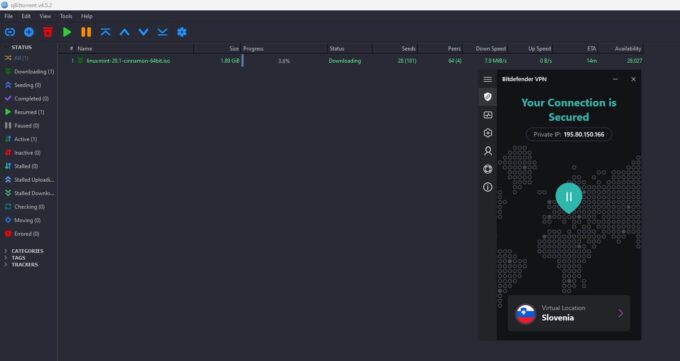Click the green Resume play icon
Viewport: 680px width, 361px height.
(x=67, y=32)
